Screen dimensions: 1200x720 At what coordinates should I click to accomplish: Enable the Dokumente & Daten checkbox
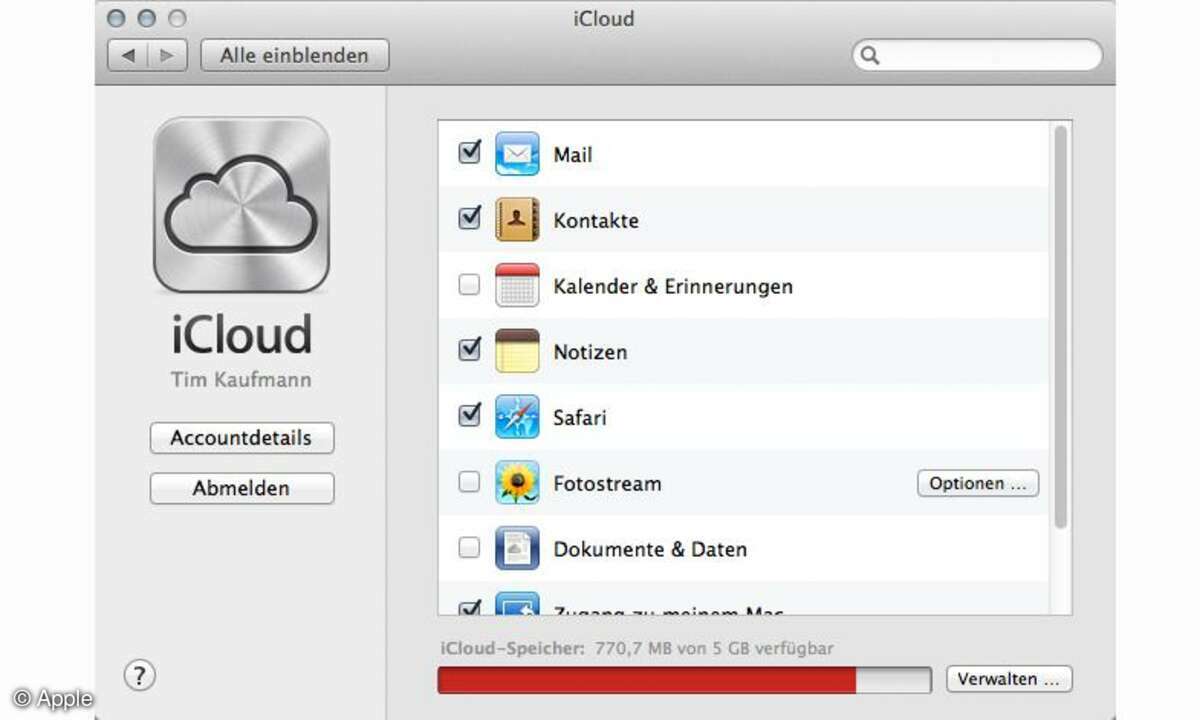pyautogui.click(x=469, y=548)
